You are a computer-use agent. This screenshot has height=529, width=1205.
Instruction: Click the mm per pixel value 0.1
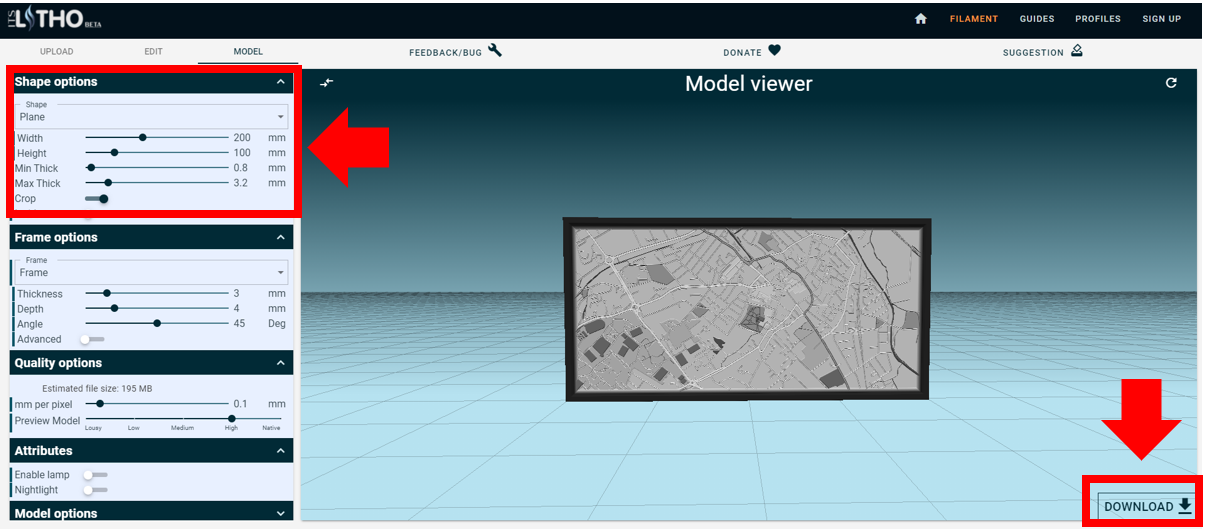click(x=241, y=404)
